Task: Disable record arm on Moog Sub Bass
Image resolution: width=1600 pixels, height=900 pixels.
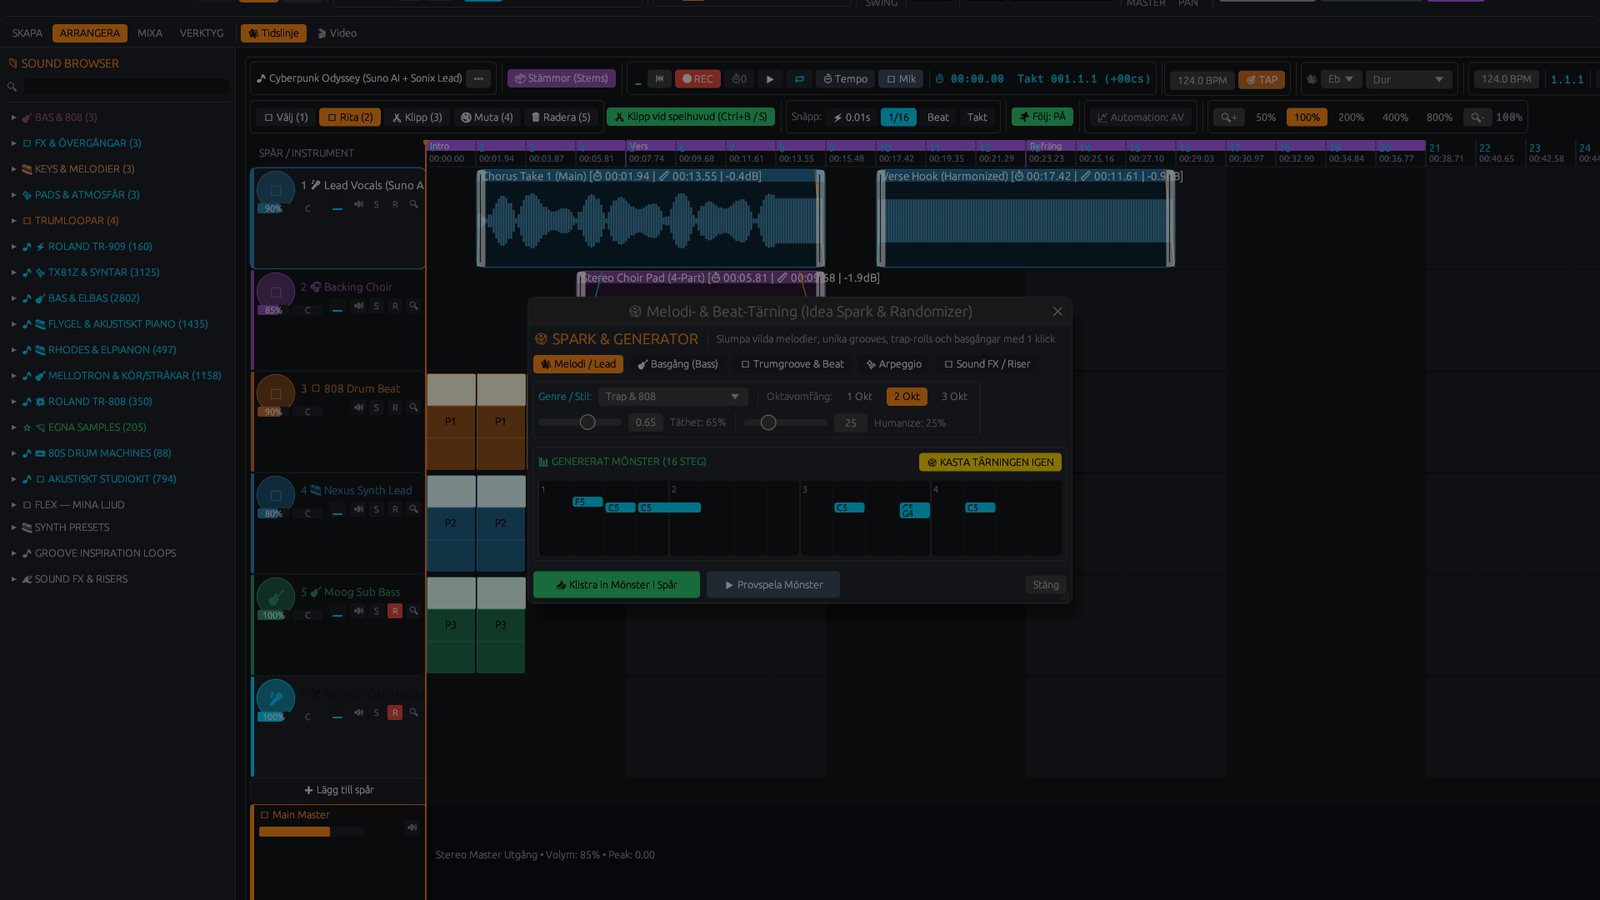Action: click(395, 611)
